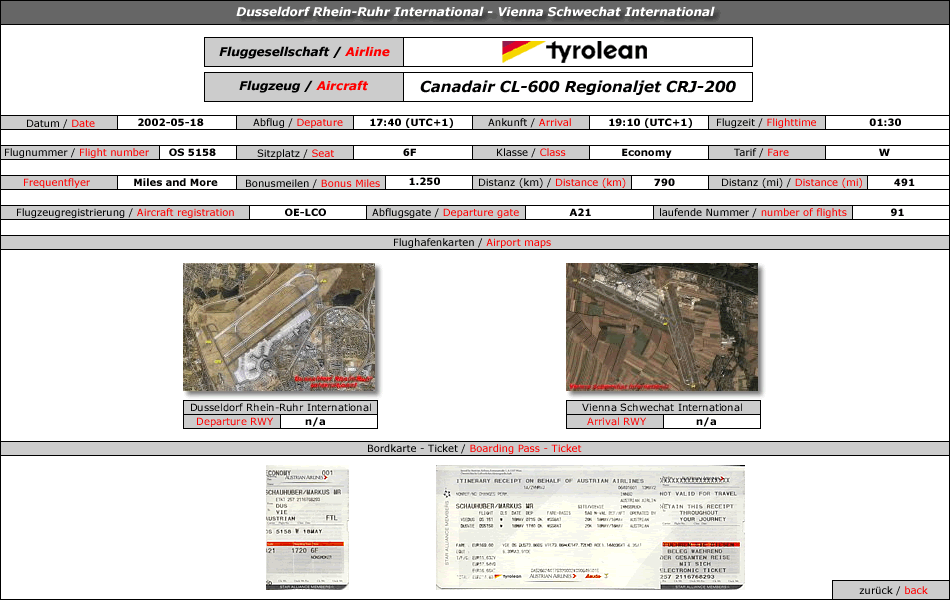
Task: Click the Vienna Schwechat International caption label
Action: pos(662,407)
